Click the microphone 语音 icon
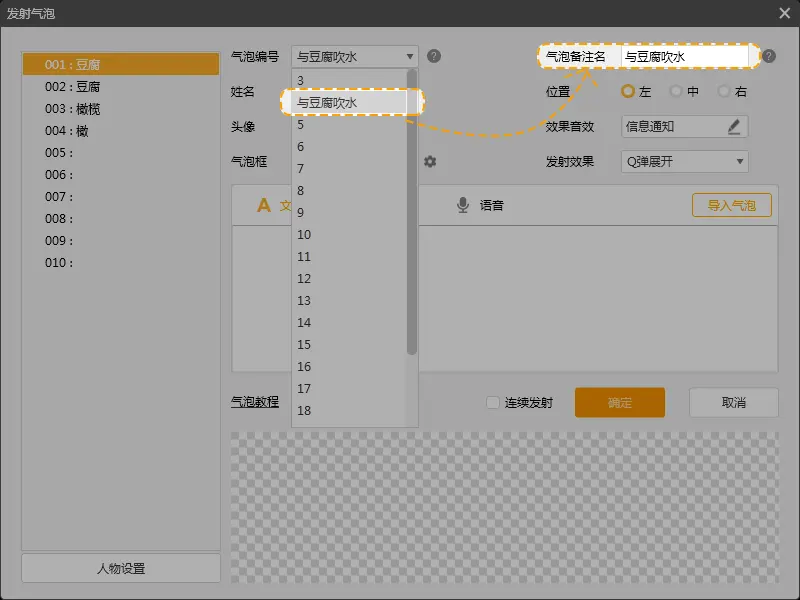The image size is (800, 600). 463,205
